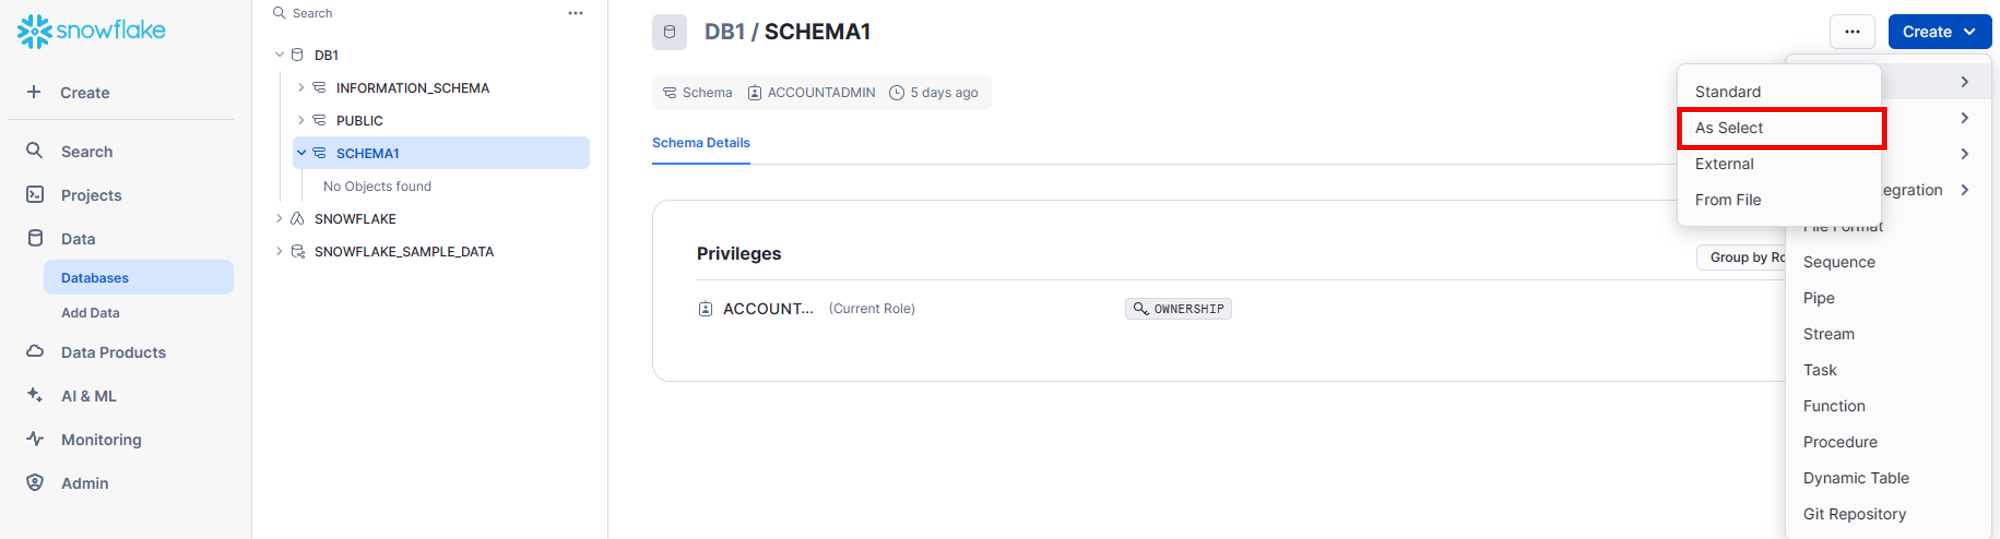2000x539 pixels.
Task: Select the SCHEMA1 tree item
Action: pyautogui.click(x=367, y=153)
